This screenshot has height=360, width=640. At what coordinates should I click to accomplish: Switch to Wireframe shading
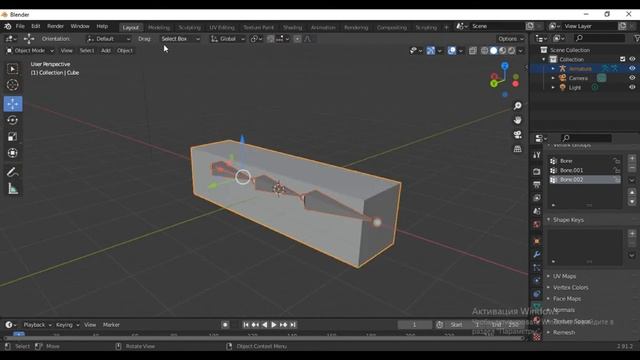click(484, 51)
